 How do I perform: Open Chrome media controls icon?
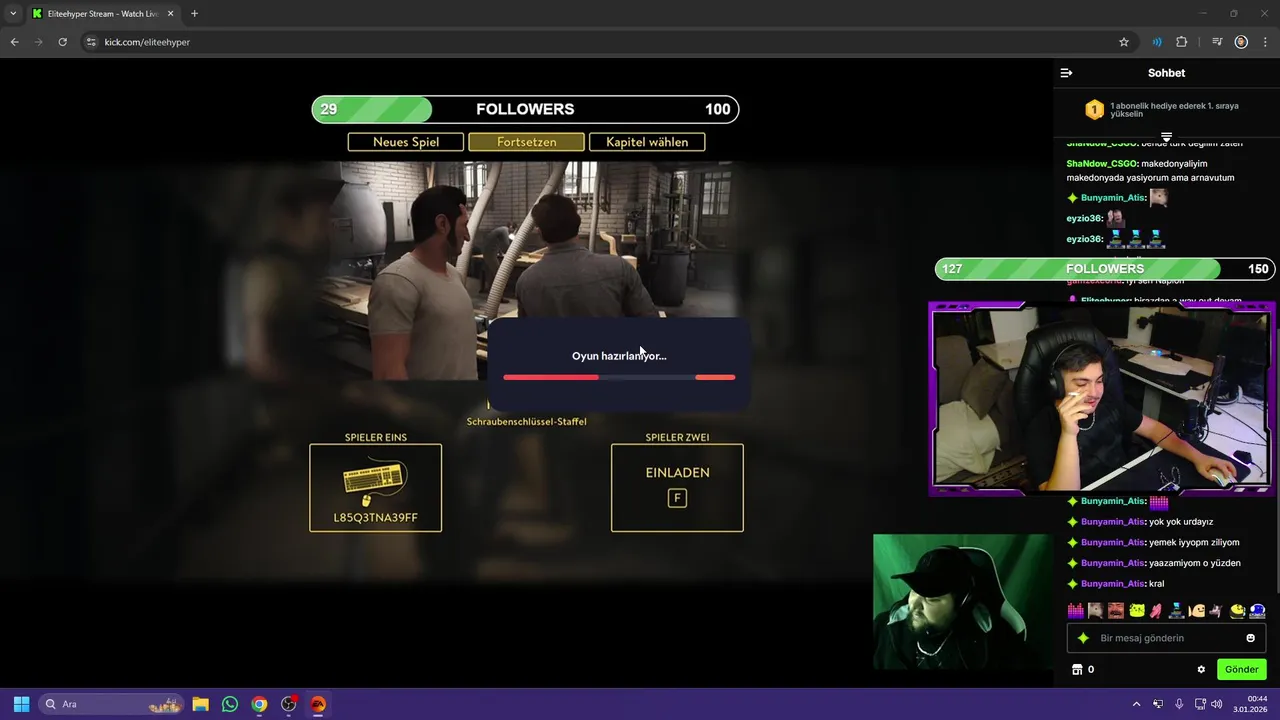1217,42
